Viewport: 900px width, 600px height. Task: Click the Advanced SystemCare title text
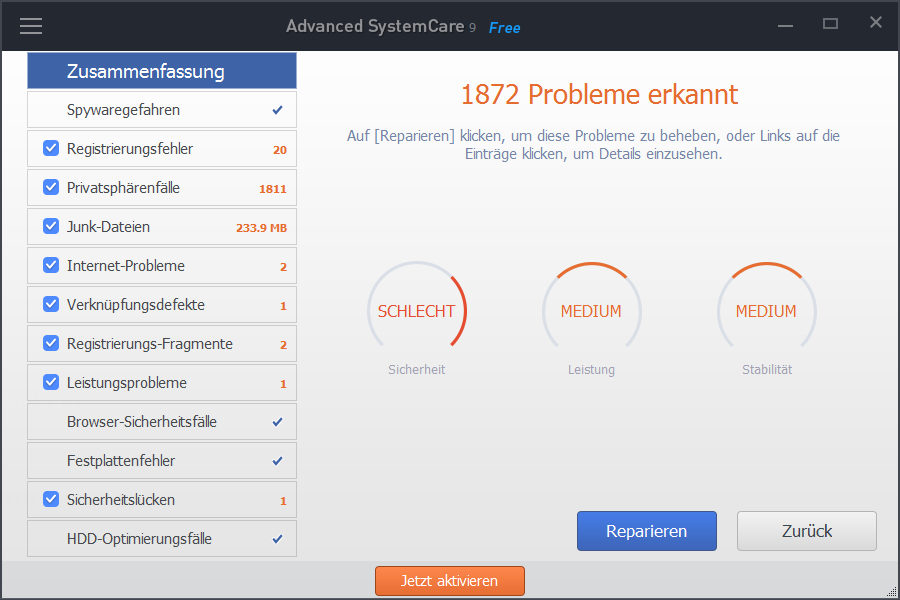click(x=375, y=26)
